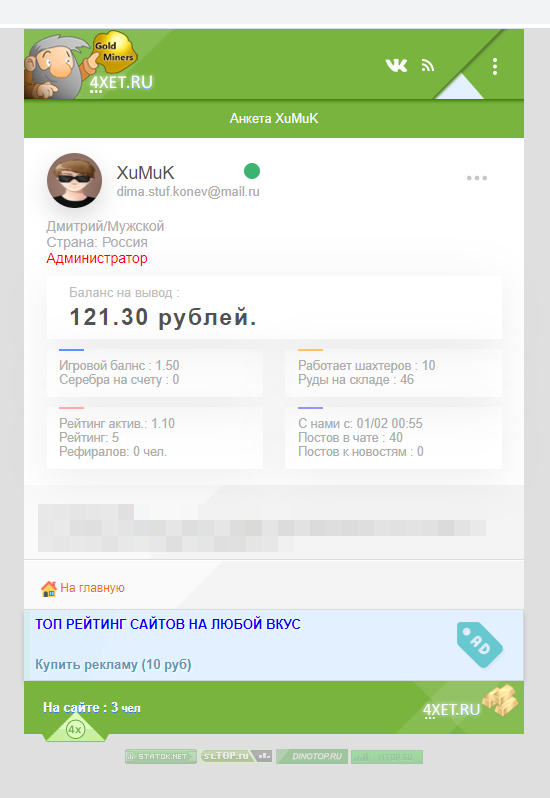Screen dimensions: 550x798
Task: Open the VK social page icon
Action: (x=396, y=65)
